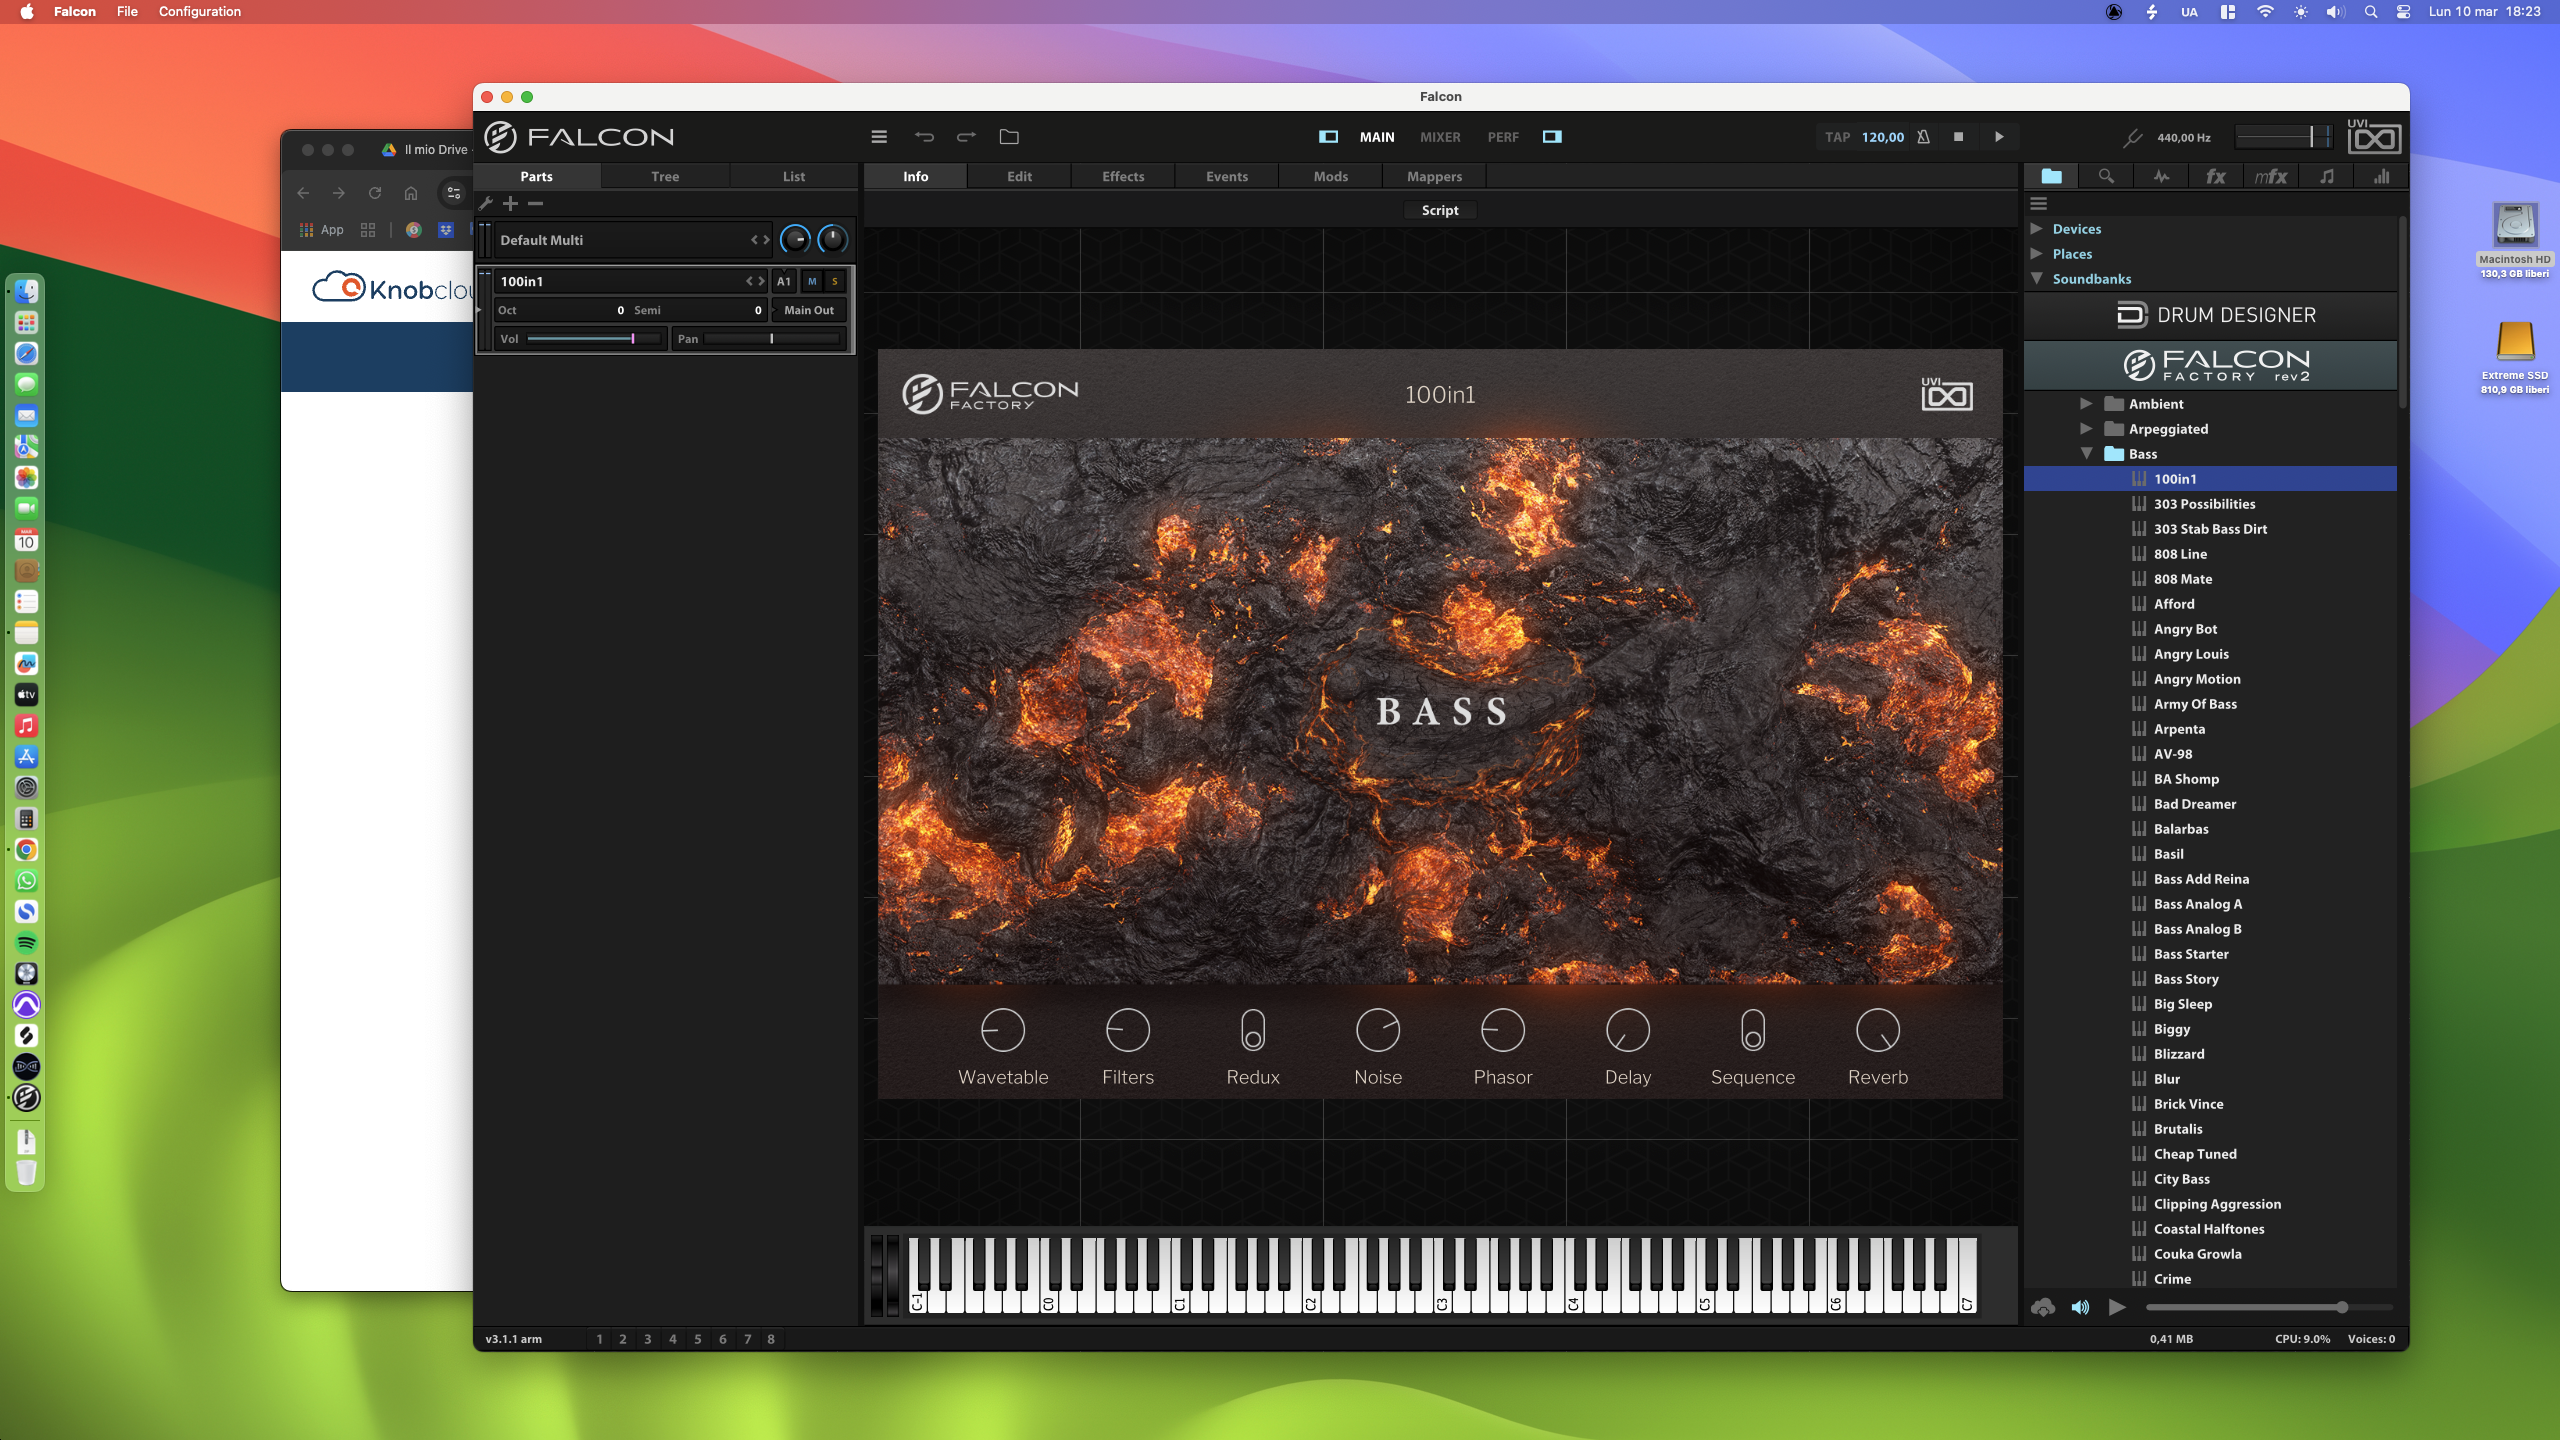Adjust the Pan slider of 100in1

(771, 339)
